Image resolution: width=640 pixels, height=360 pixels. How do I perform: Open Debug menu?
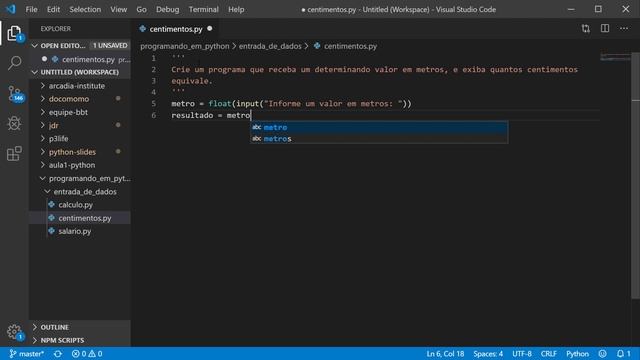tap(167, 9)
